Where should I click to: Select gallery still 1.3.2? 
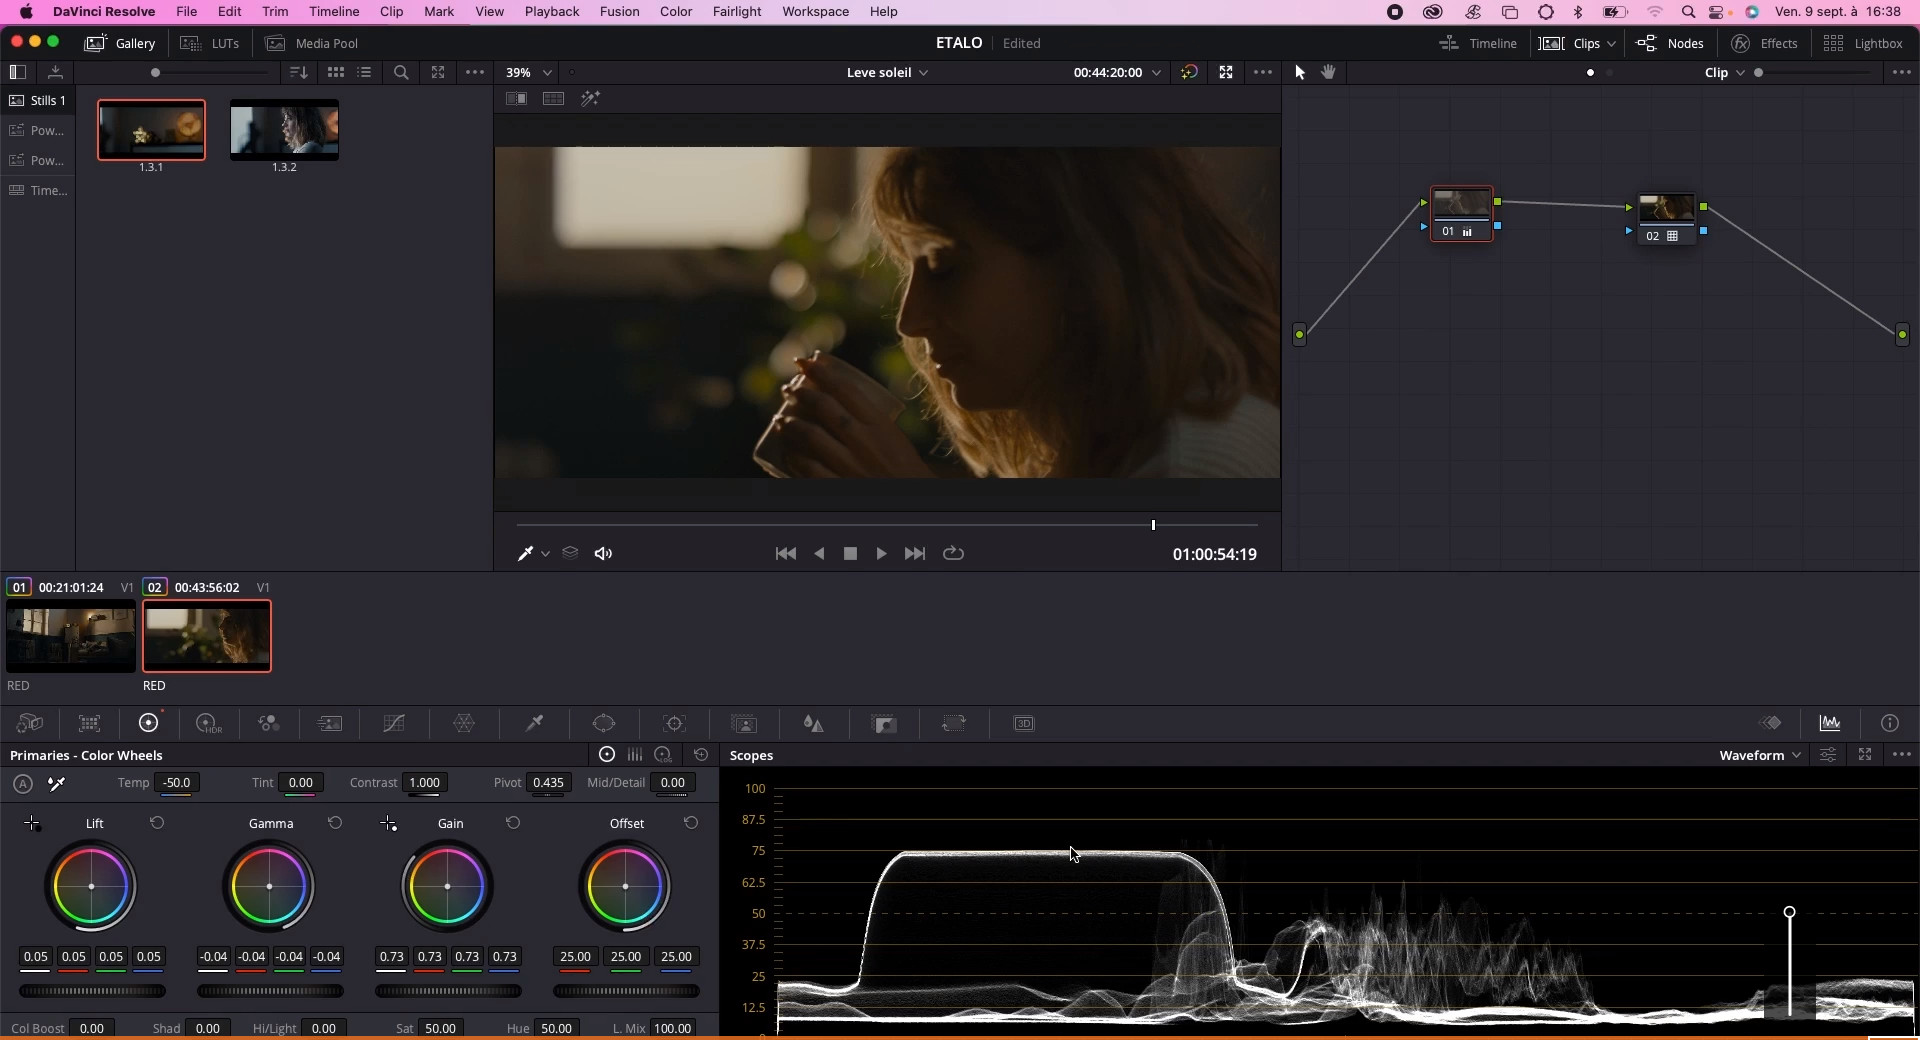click(x=284, y=130)
